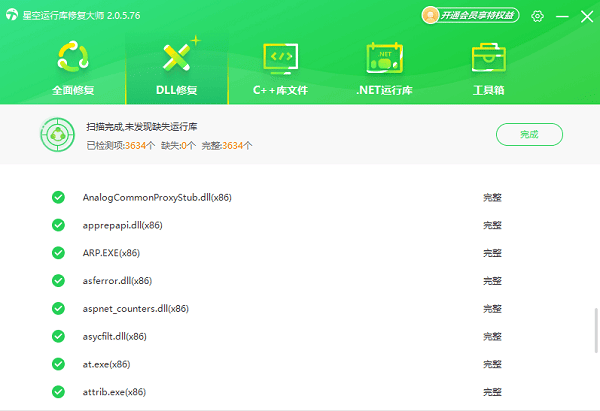The height and width of the screenshot is (411, 600).
Task: Open the 全面修复 tab icon
Action: (73, 57)
